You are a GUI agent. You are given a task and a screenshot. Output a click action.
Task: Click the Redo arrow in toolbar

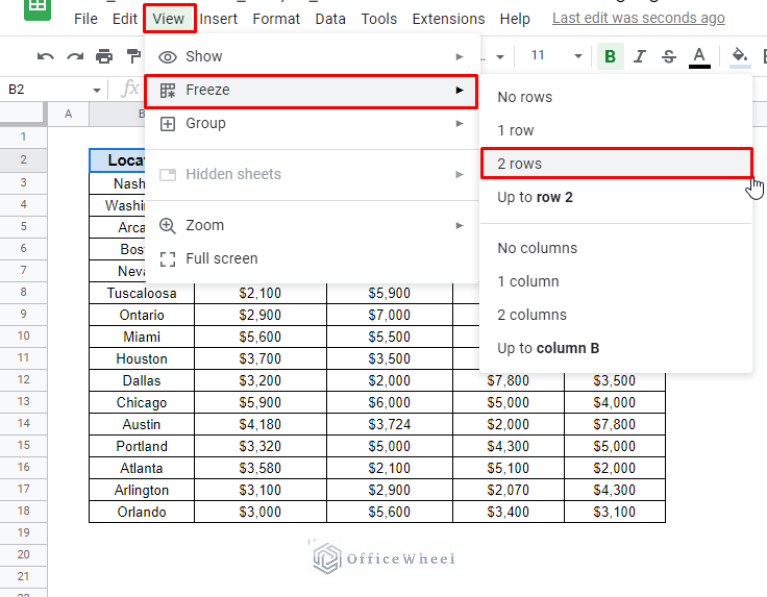point(75,56)
